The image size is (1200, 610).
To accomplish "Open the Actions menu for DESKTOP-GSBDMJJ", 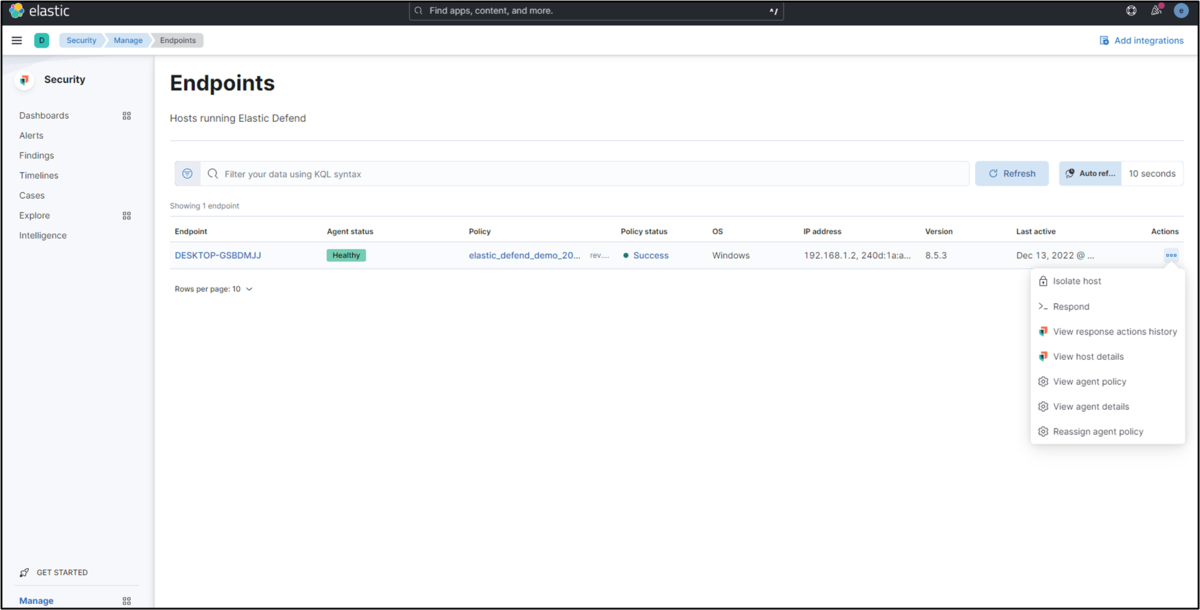I will (1170, 255).
